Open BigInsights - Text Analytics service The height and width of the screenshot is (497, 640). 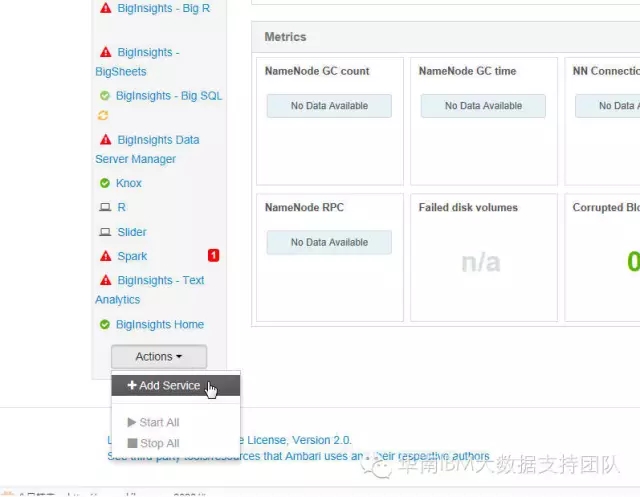(x=149, y=290)
